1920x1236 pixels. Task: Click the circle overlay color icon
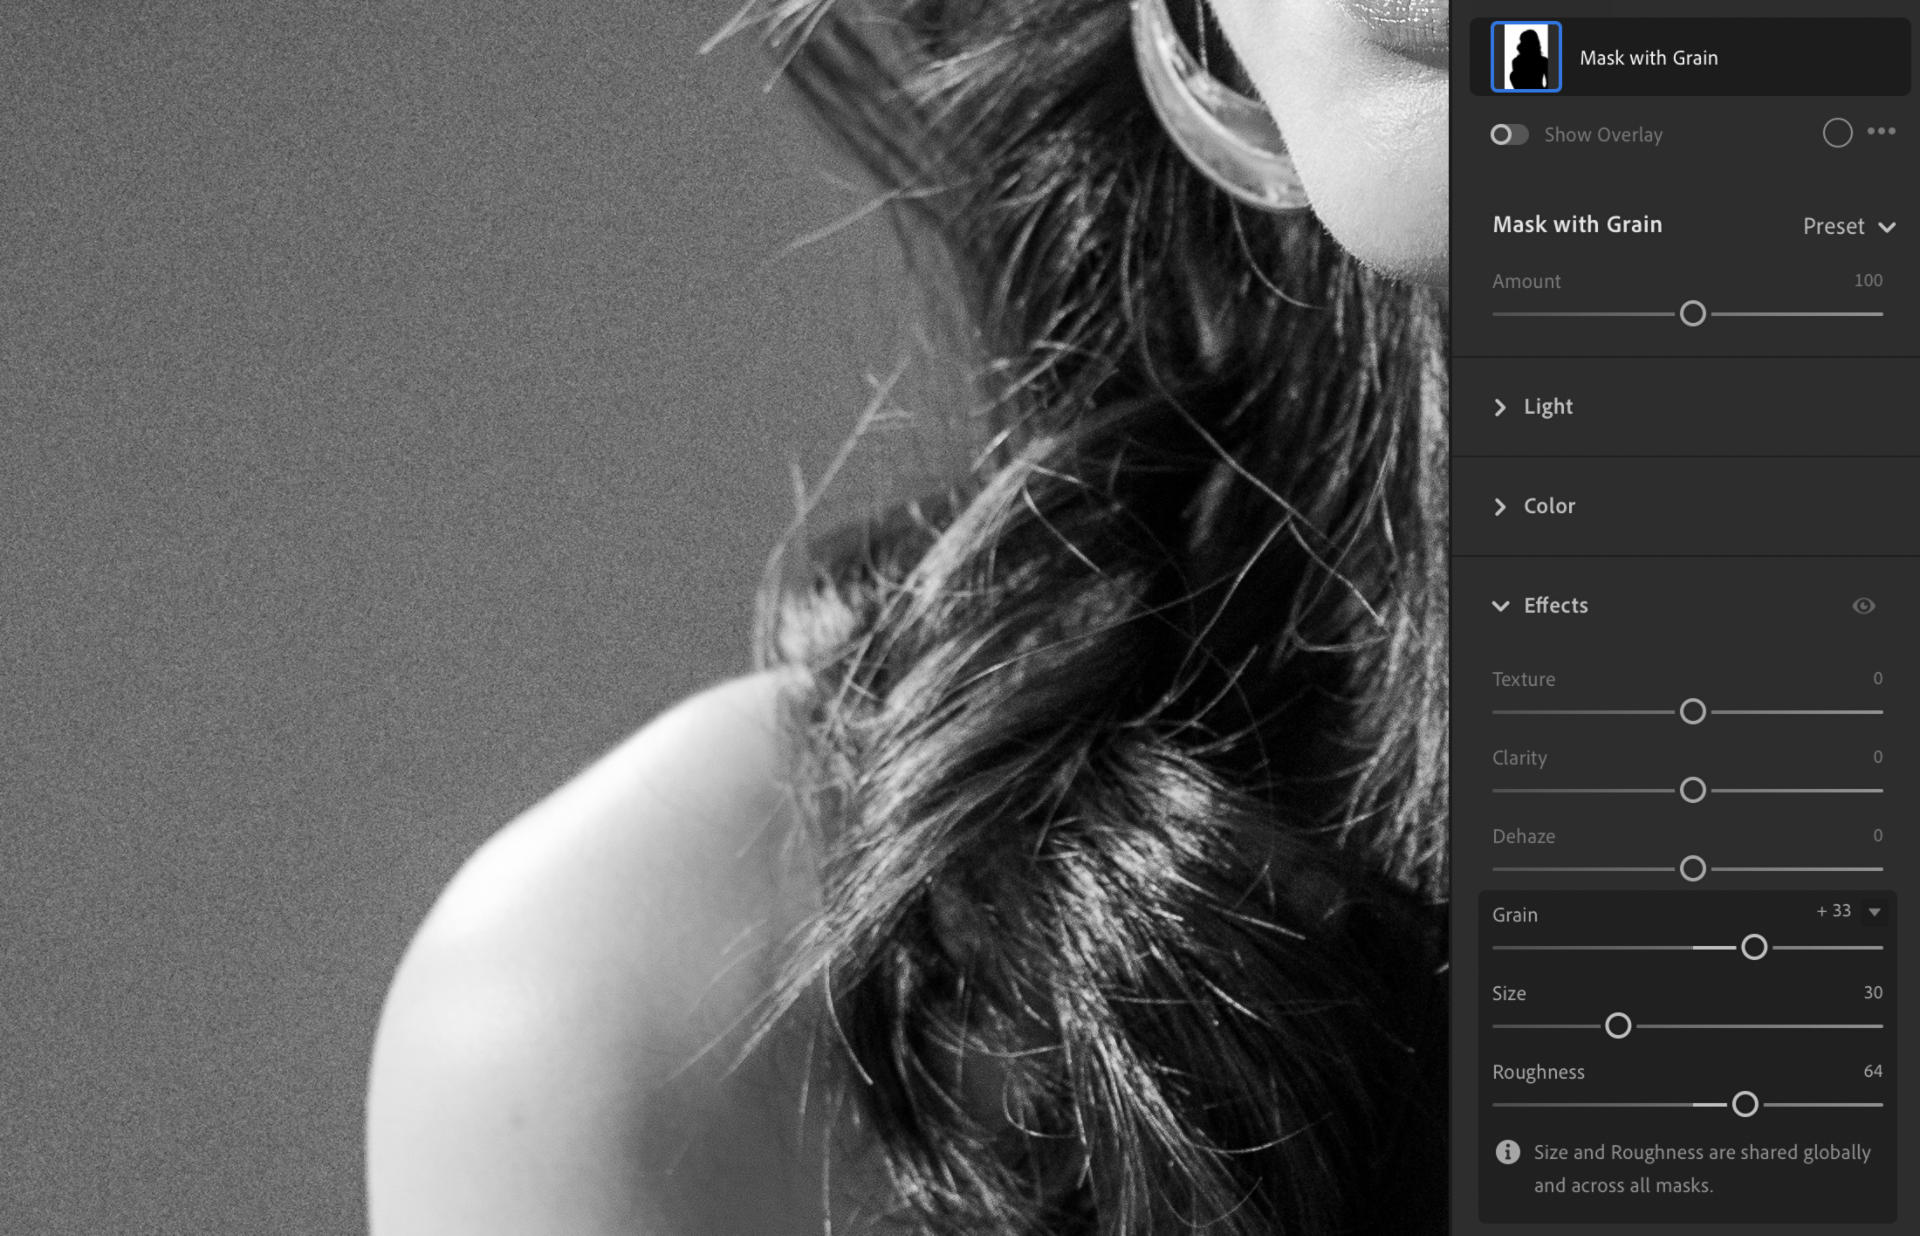point(1837,133)
